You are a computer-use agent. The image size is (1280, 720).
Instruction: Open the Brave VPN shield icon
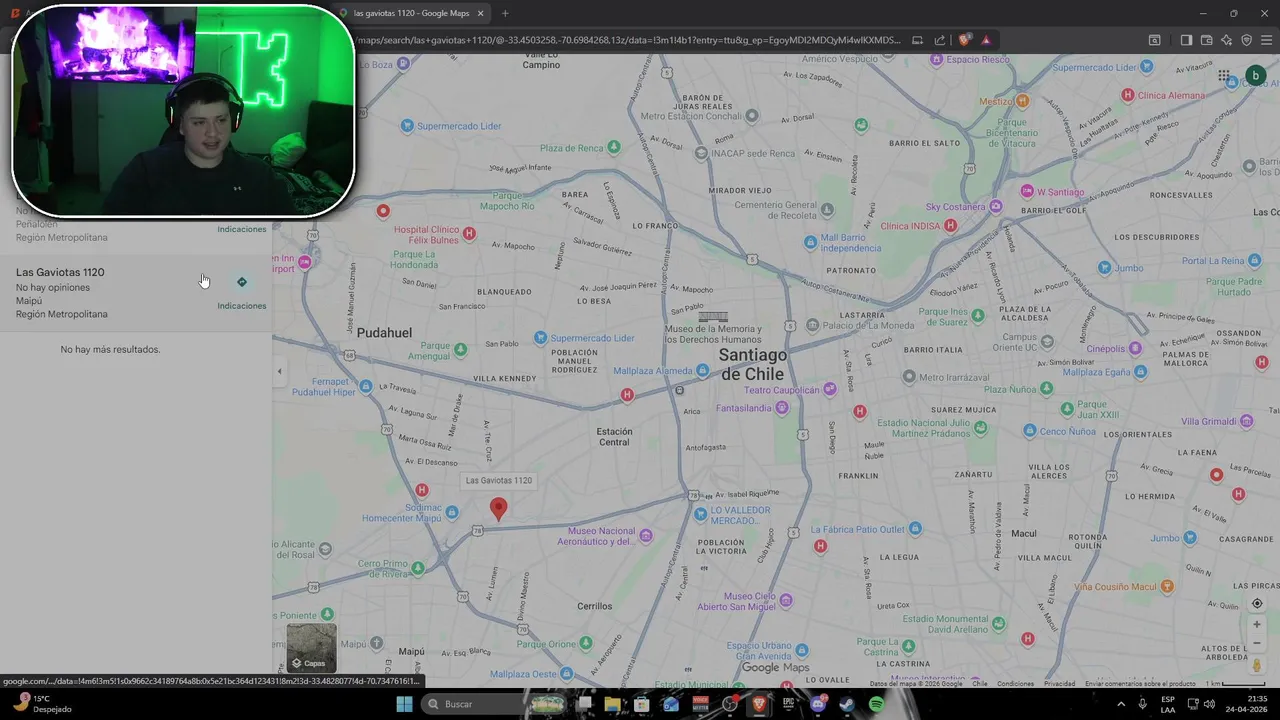[x=1246, y=40]
